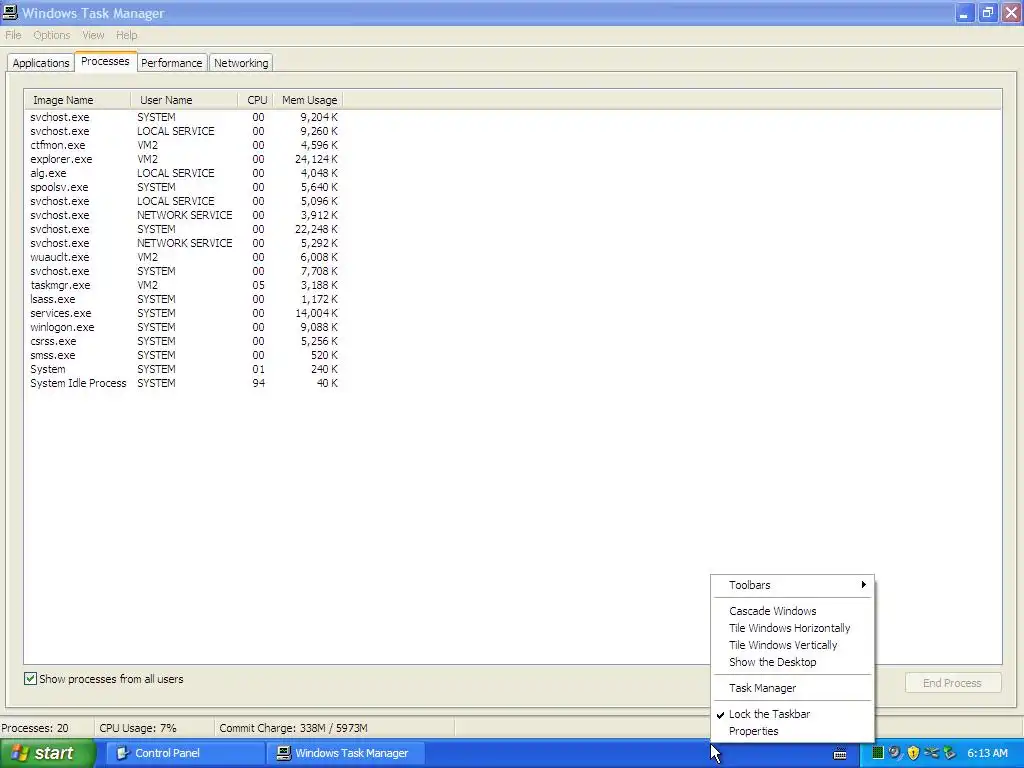Image resolution: width=1024 pixels, height=768 pixels.
Task: Sort by CPU column header
Action: [x=256, y=100]
